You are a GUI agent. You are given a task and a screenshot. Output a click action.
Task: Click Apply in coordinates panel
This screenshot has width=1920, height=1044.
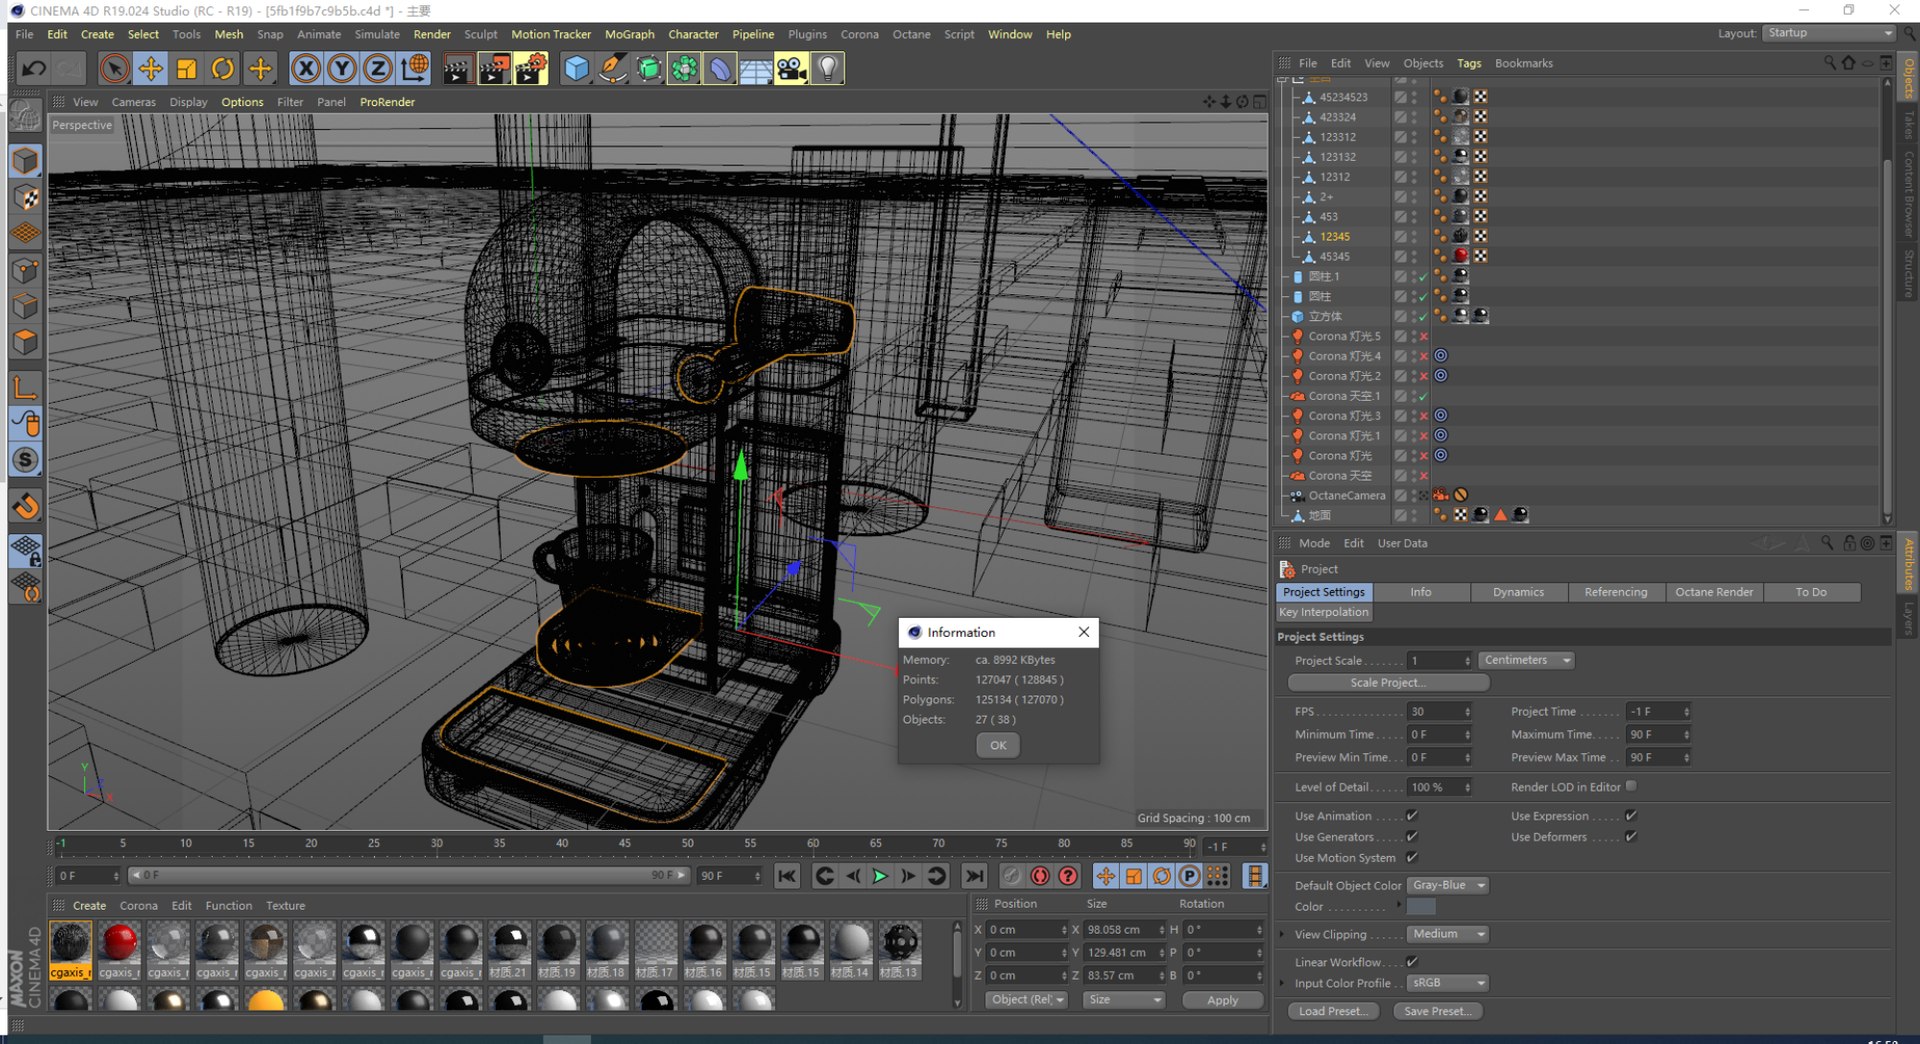pos(1222,1000)
